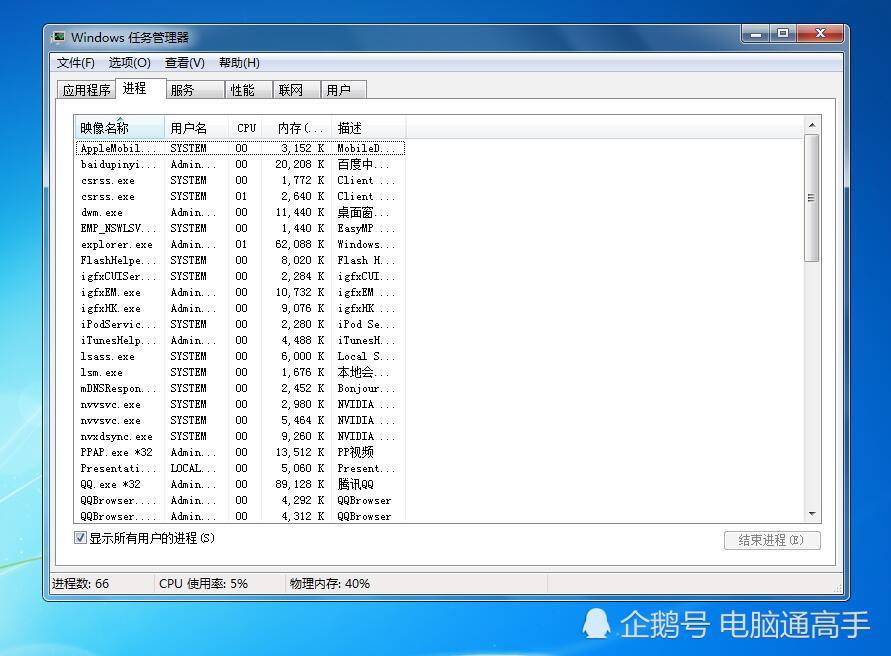The height and width of the screenshot is (656, 891).
Task: Select the 进程 tab
Action: click(140, 88)
